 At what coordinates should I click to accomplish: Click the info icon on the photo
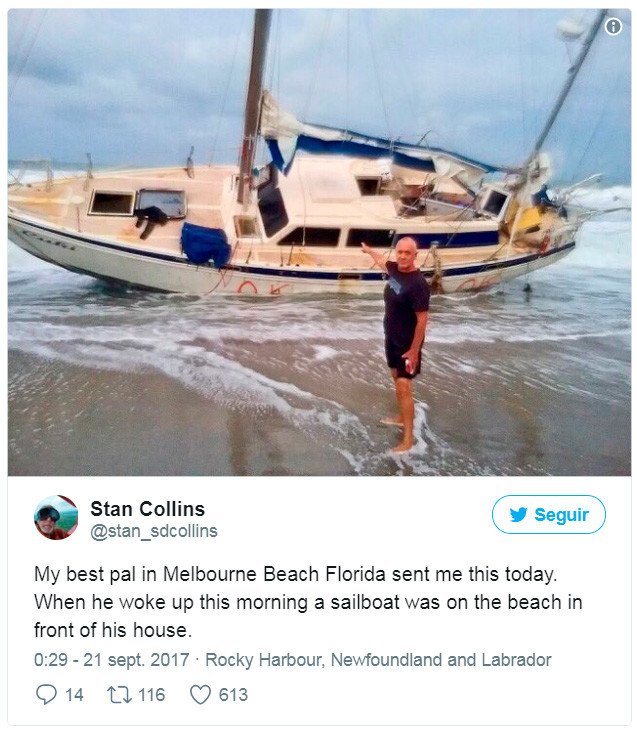pos(613,26)
